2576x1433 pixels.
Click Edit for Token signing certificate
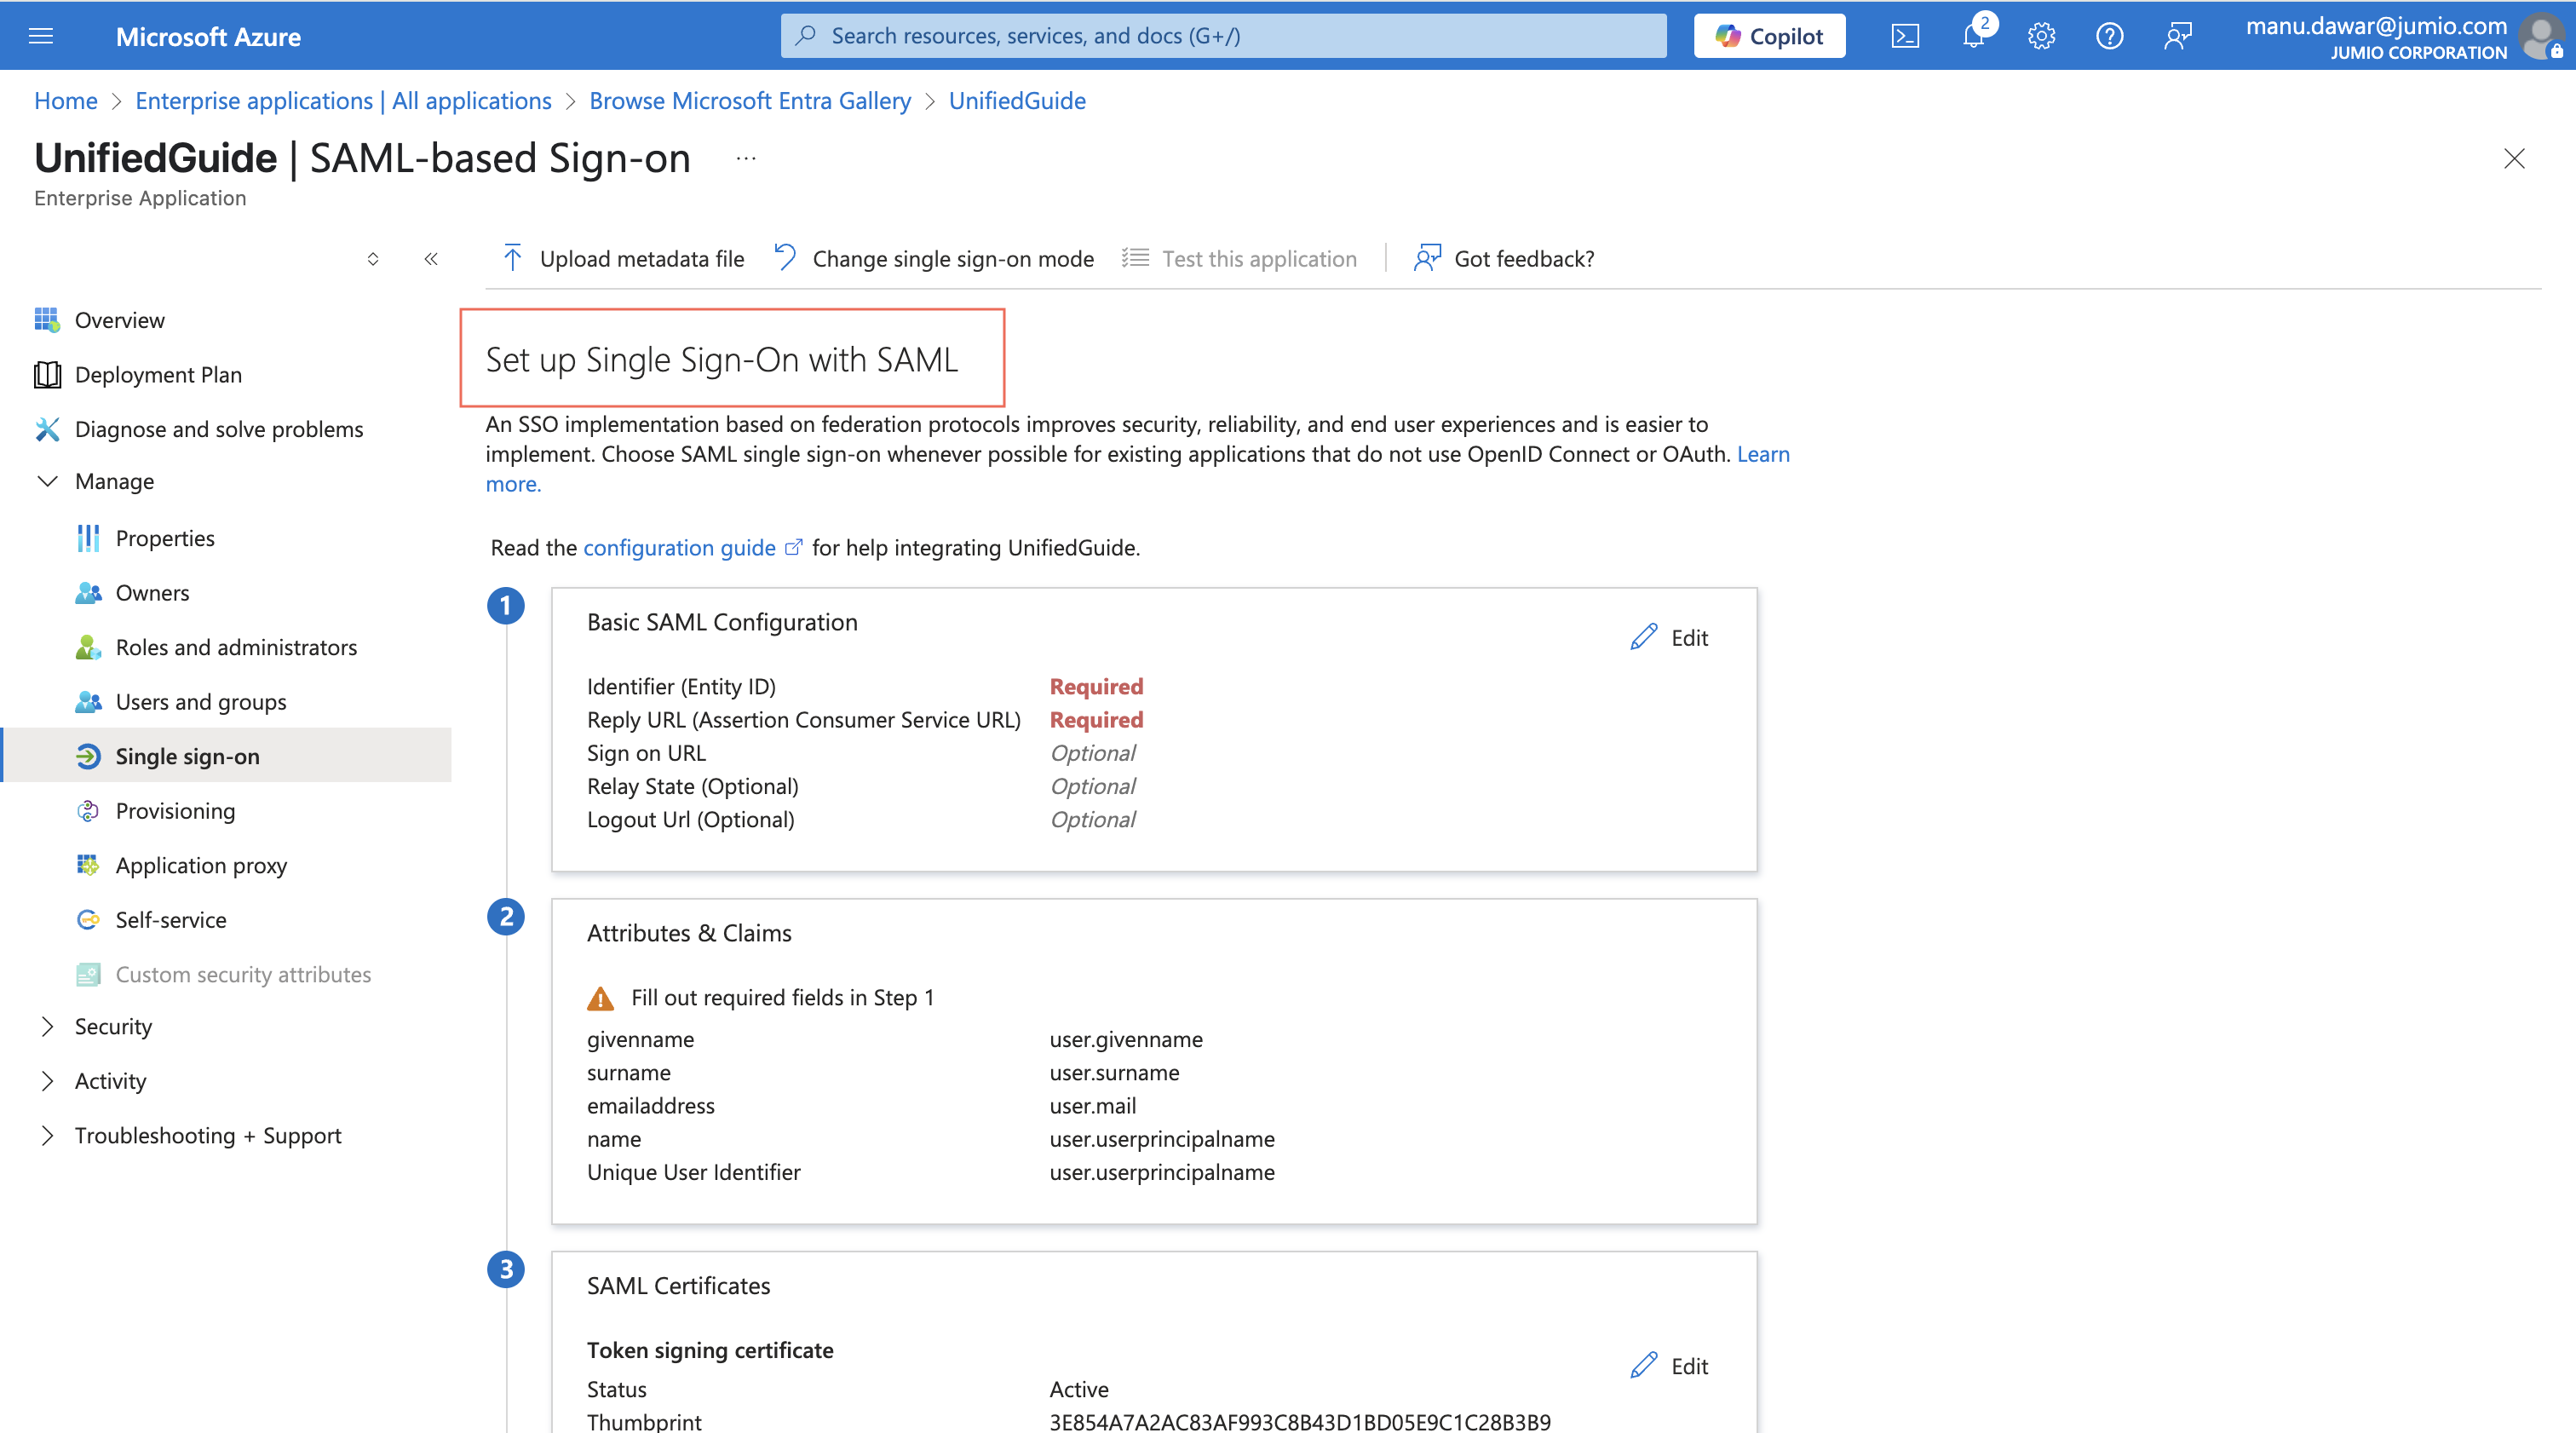tap(1669, 1366)
